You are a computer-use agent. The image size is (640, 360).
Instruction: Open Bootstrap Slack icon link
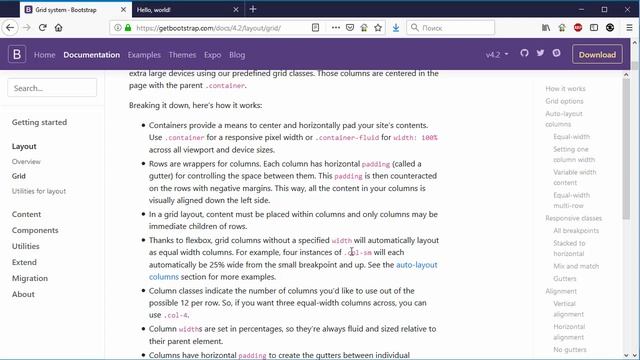556,53
